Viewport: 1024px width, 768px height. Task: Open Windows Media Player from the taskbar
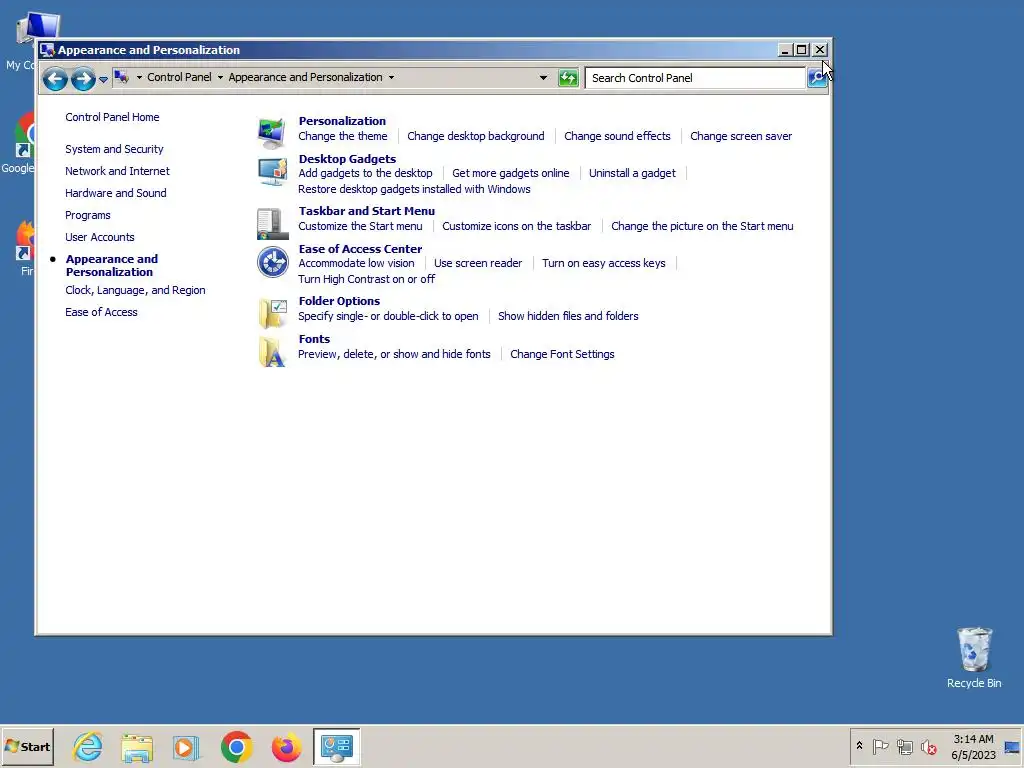(186, 746)
